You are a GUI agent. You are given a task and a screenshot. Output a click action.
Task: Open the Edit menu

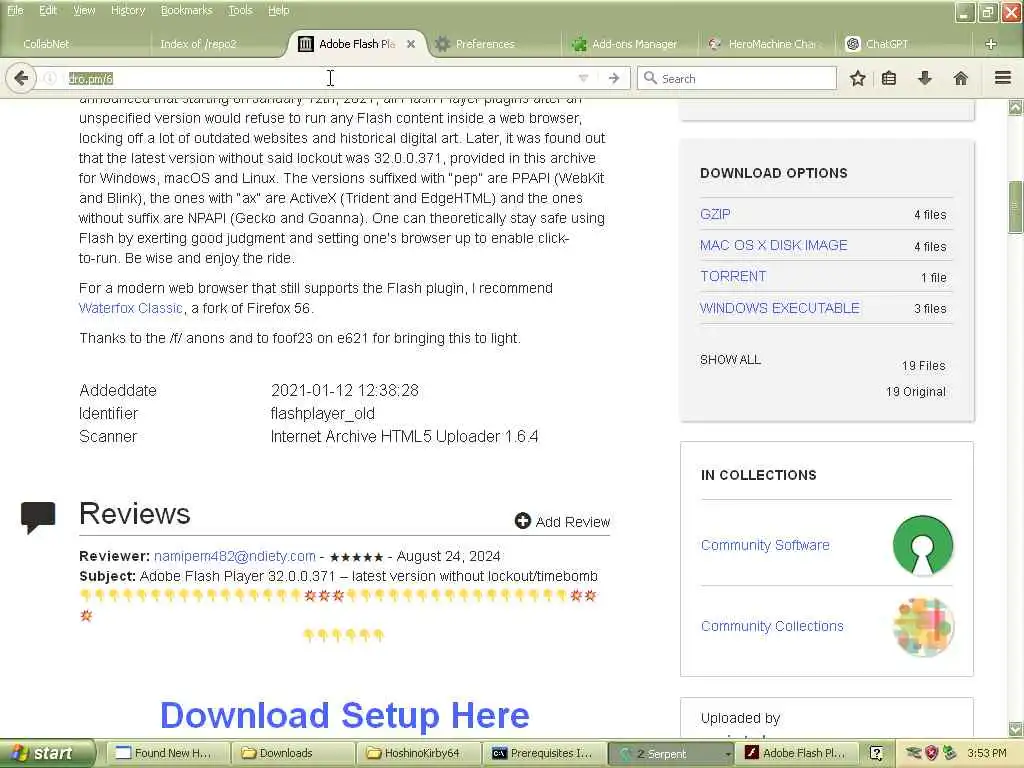(x=48, y=10)
